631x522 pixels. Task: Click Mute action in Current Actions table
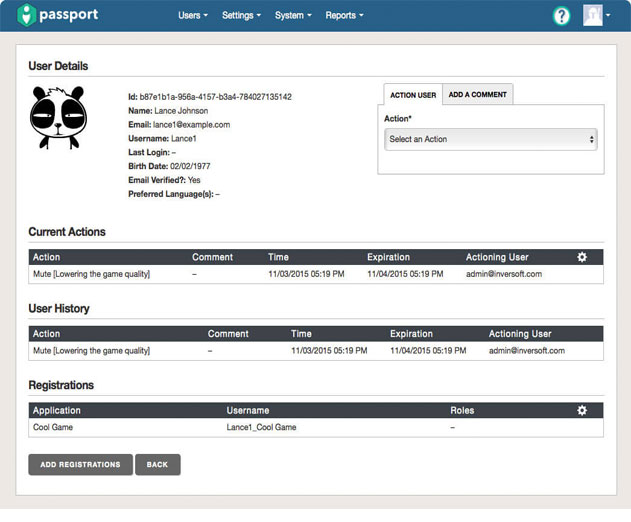click(91, 274)
